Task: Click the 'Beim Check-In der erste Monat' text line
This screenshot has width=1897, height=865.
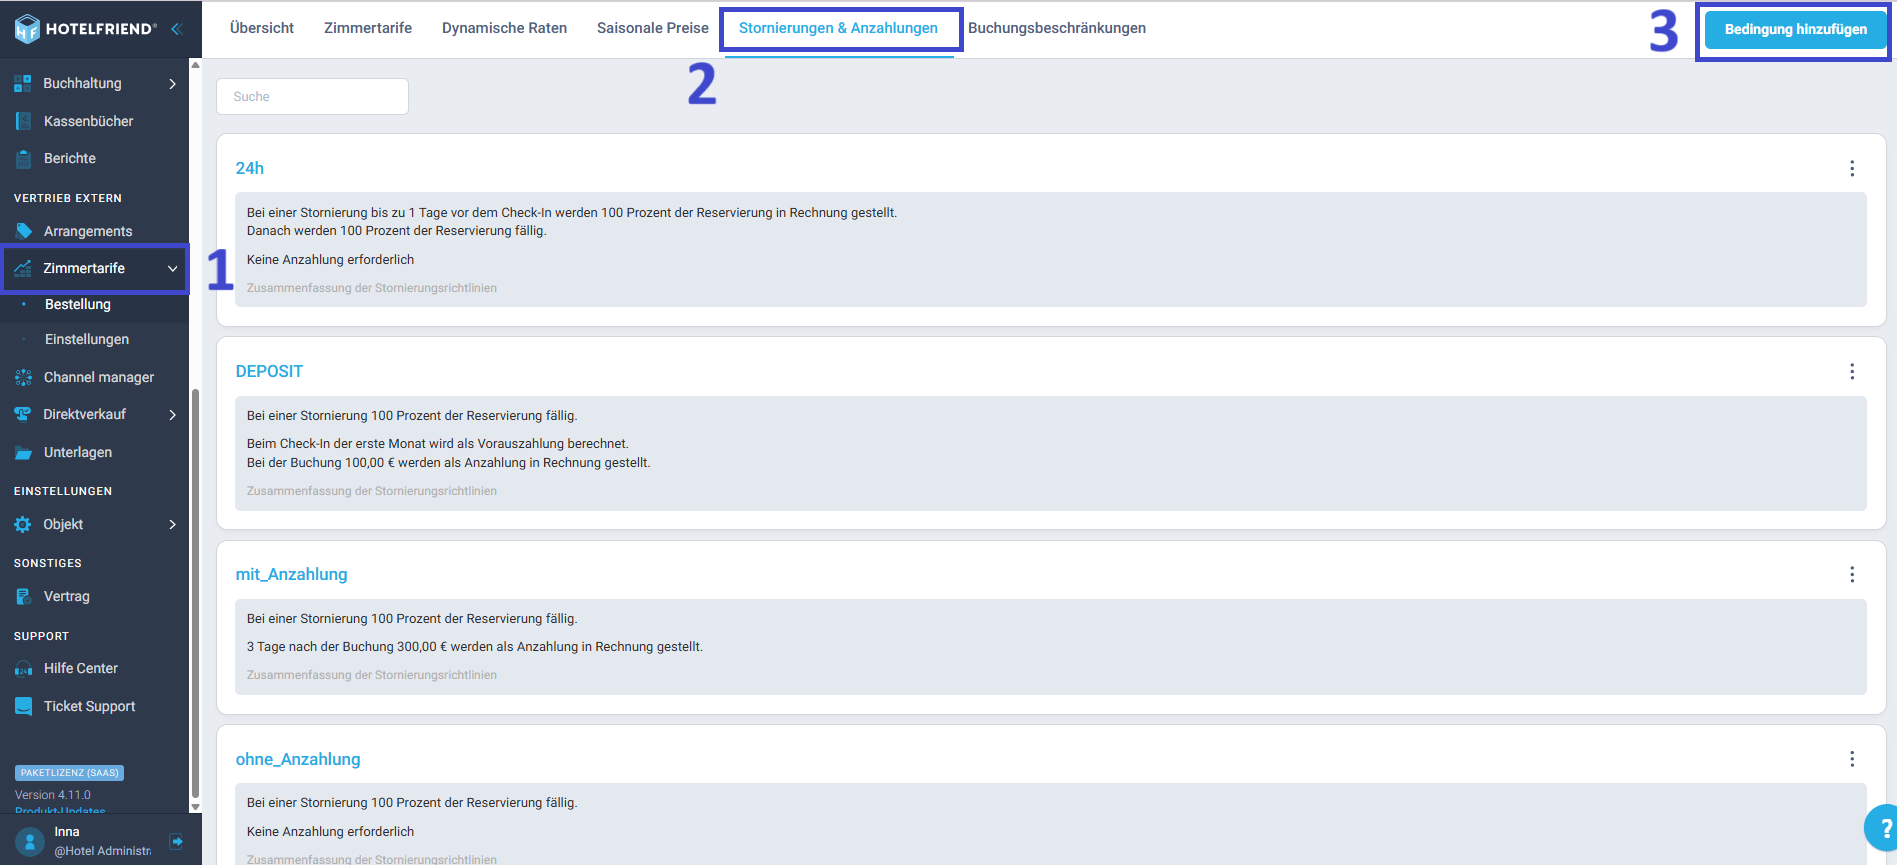Action: pos(438,443)
